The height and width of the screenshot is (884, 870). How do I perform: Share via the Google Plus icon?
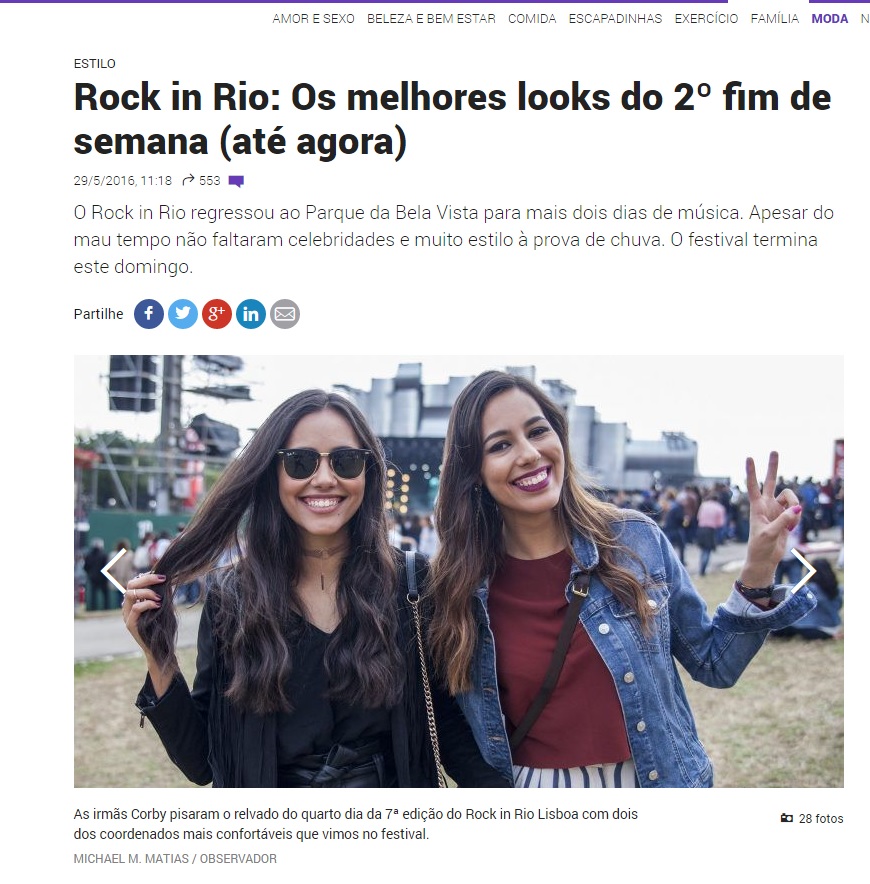217,314
